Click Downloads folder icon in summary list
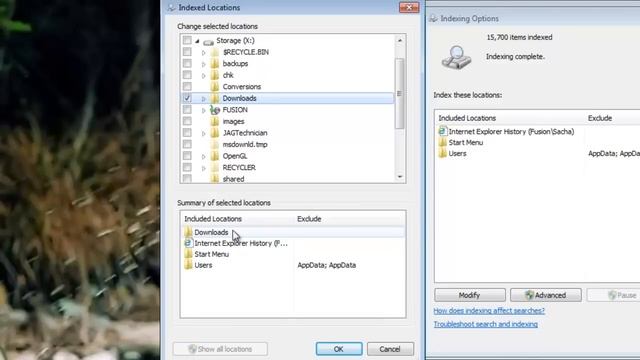 [x=188, y=232]
